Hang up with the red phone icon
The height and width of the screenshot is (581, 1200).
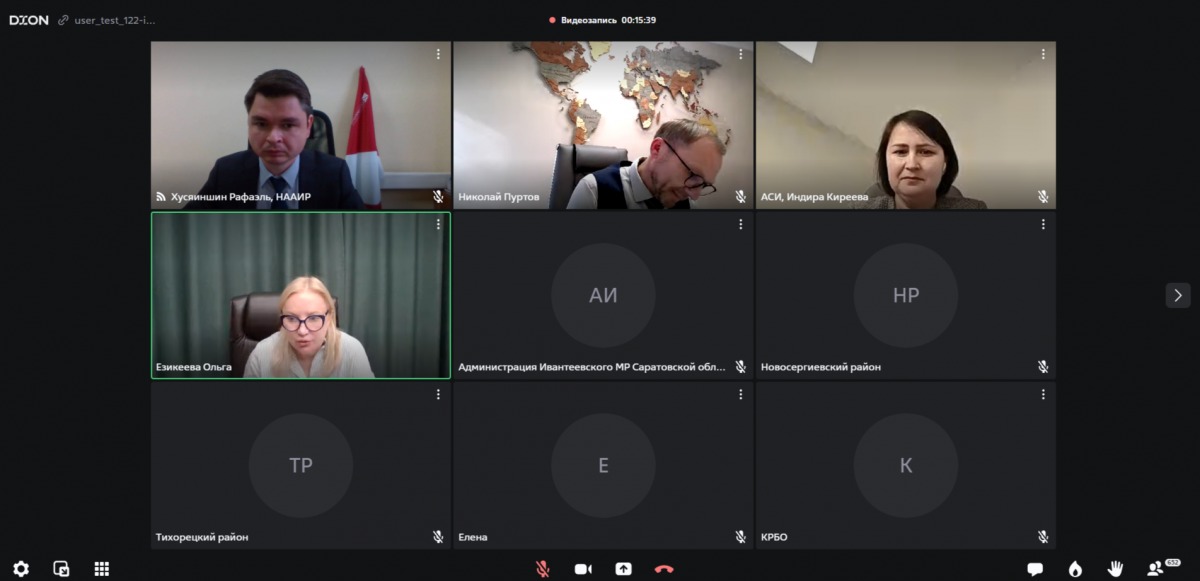tap(664, 569)
